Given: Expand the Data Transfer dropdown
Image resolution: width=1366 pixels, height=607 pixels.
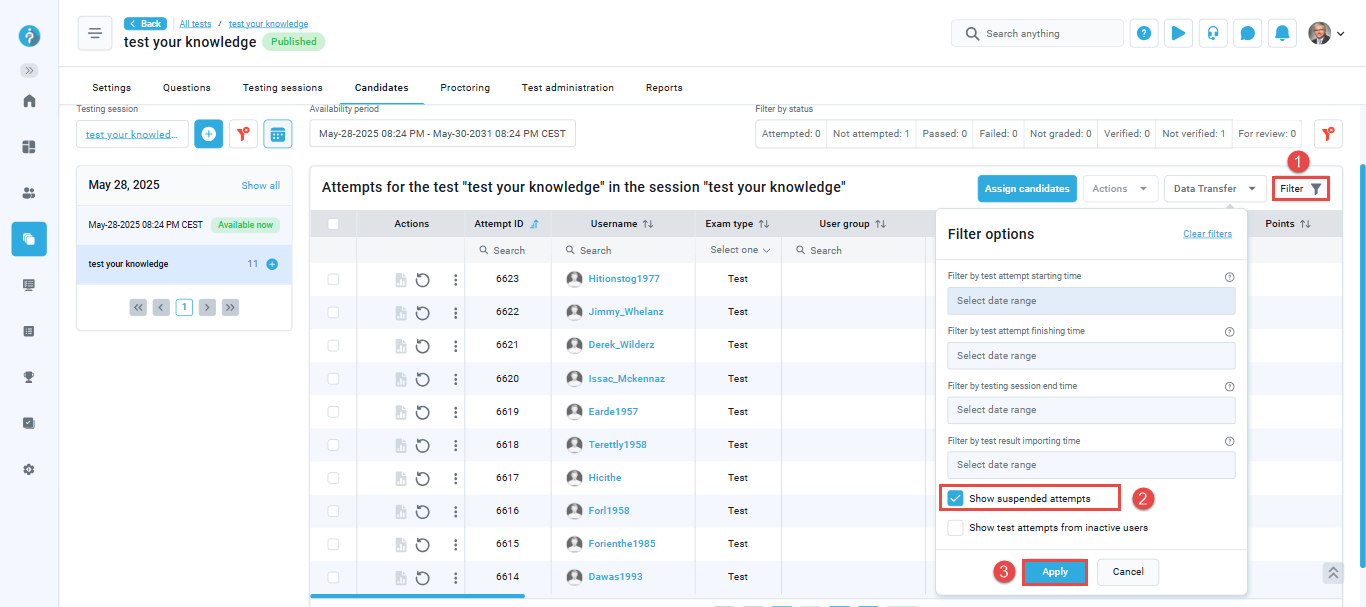Looking at the screenshot, I should 1214,188.
